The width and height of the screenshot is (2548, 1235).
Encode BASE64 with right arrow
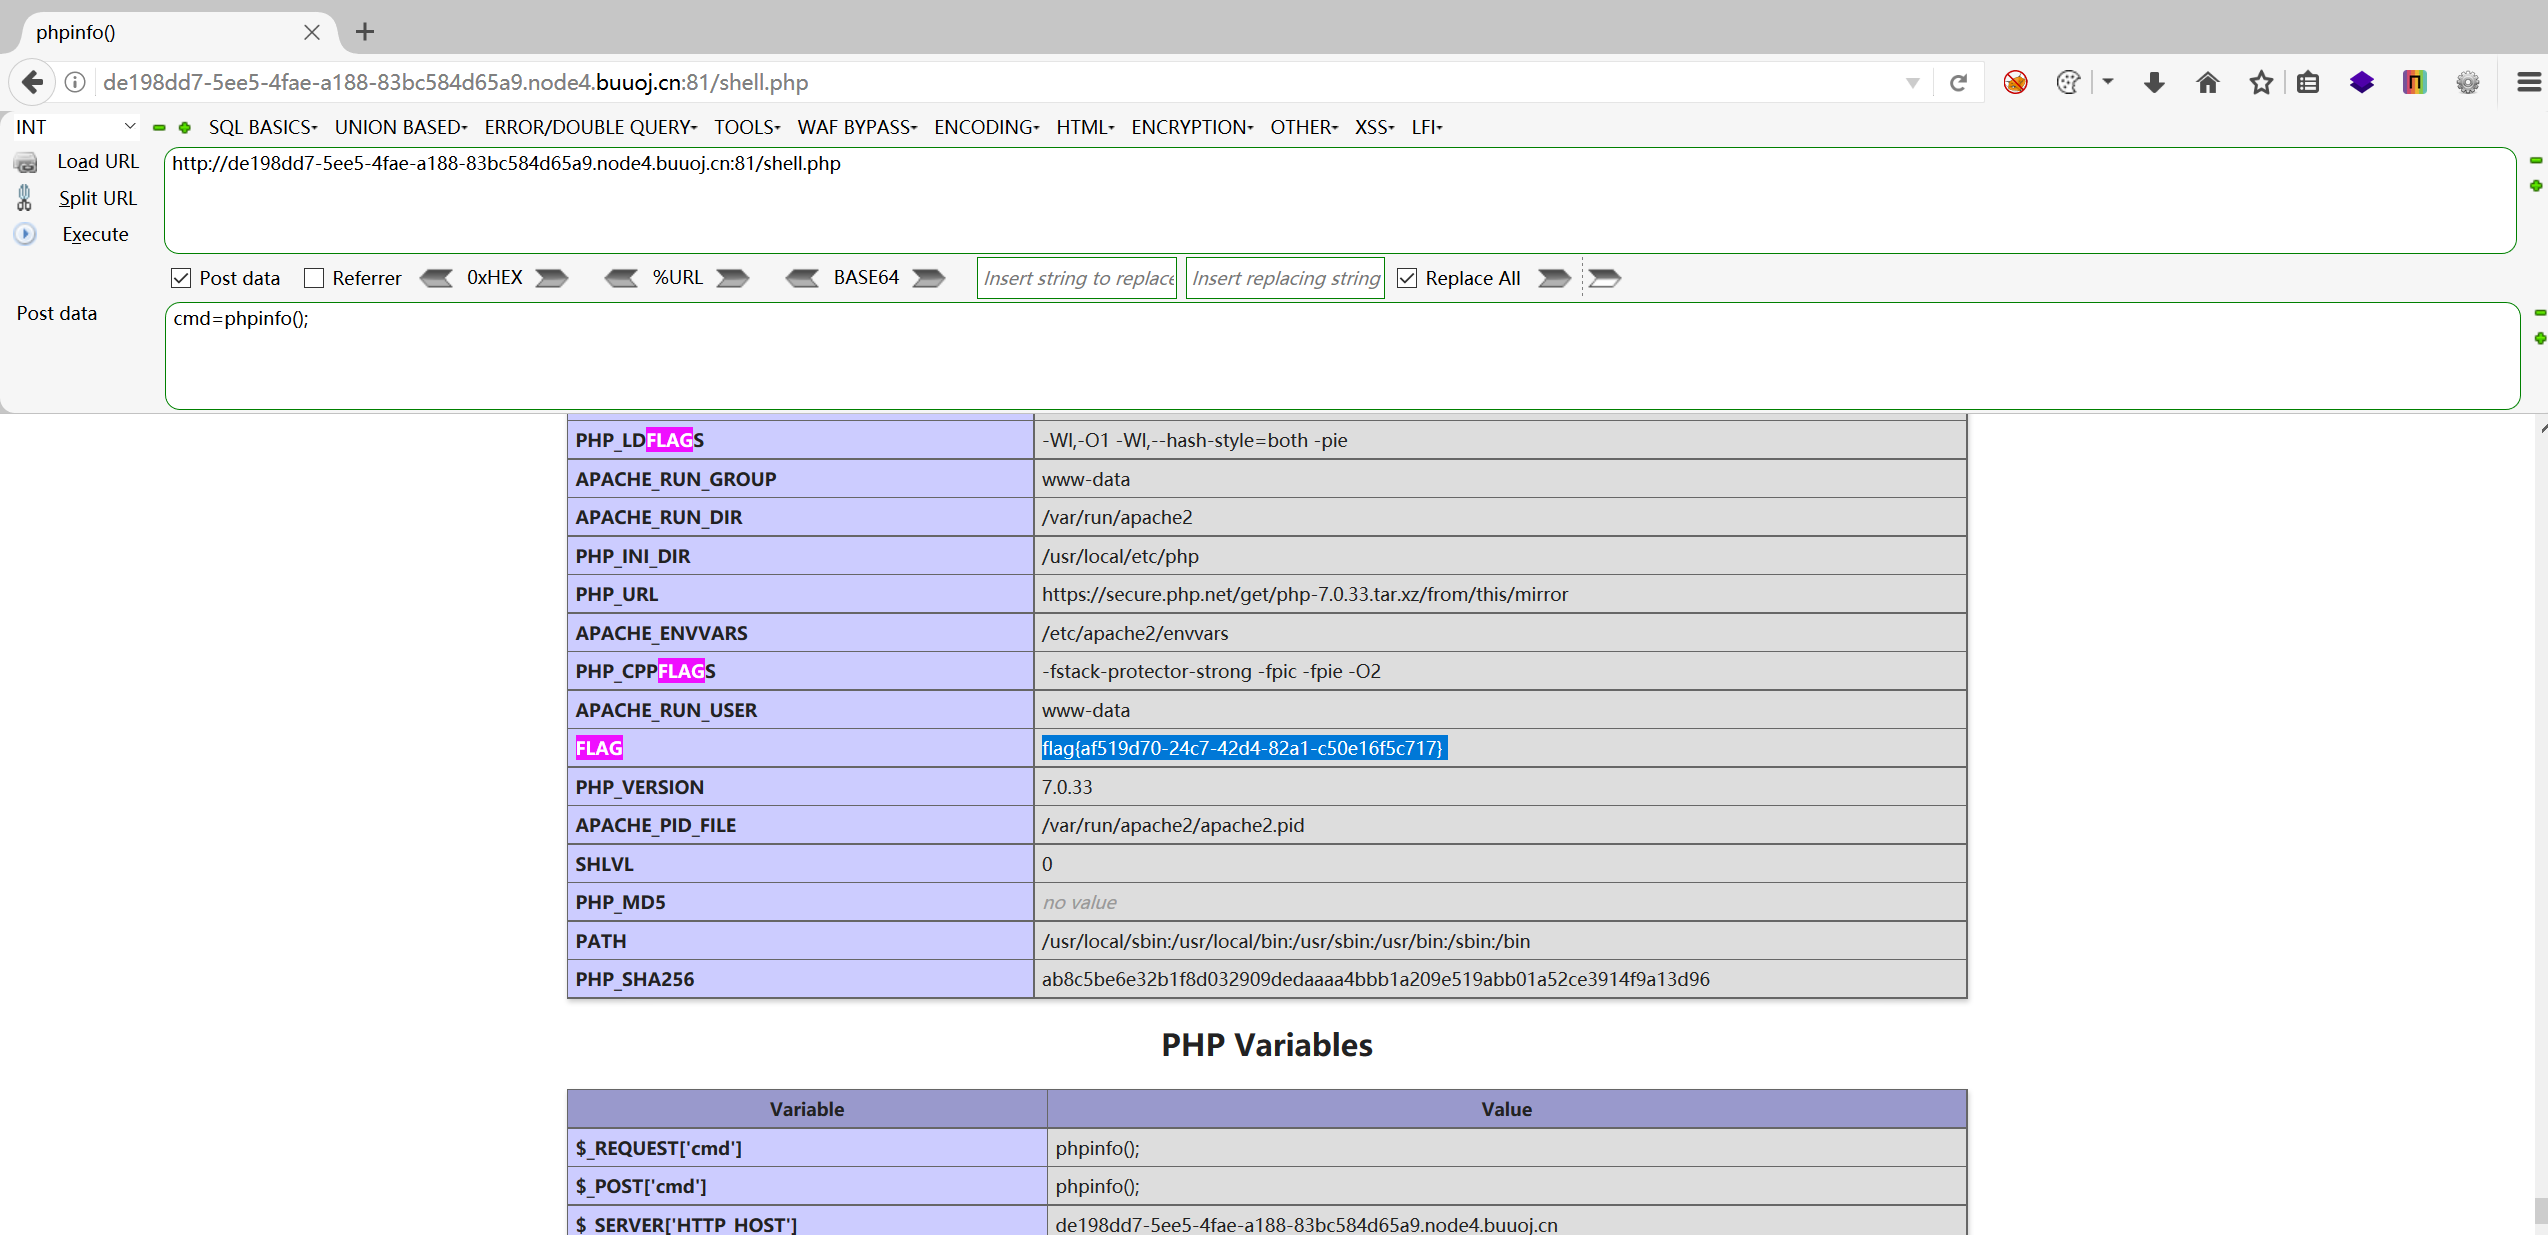pos(929,278)
